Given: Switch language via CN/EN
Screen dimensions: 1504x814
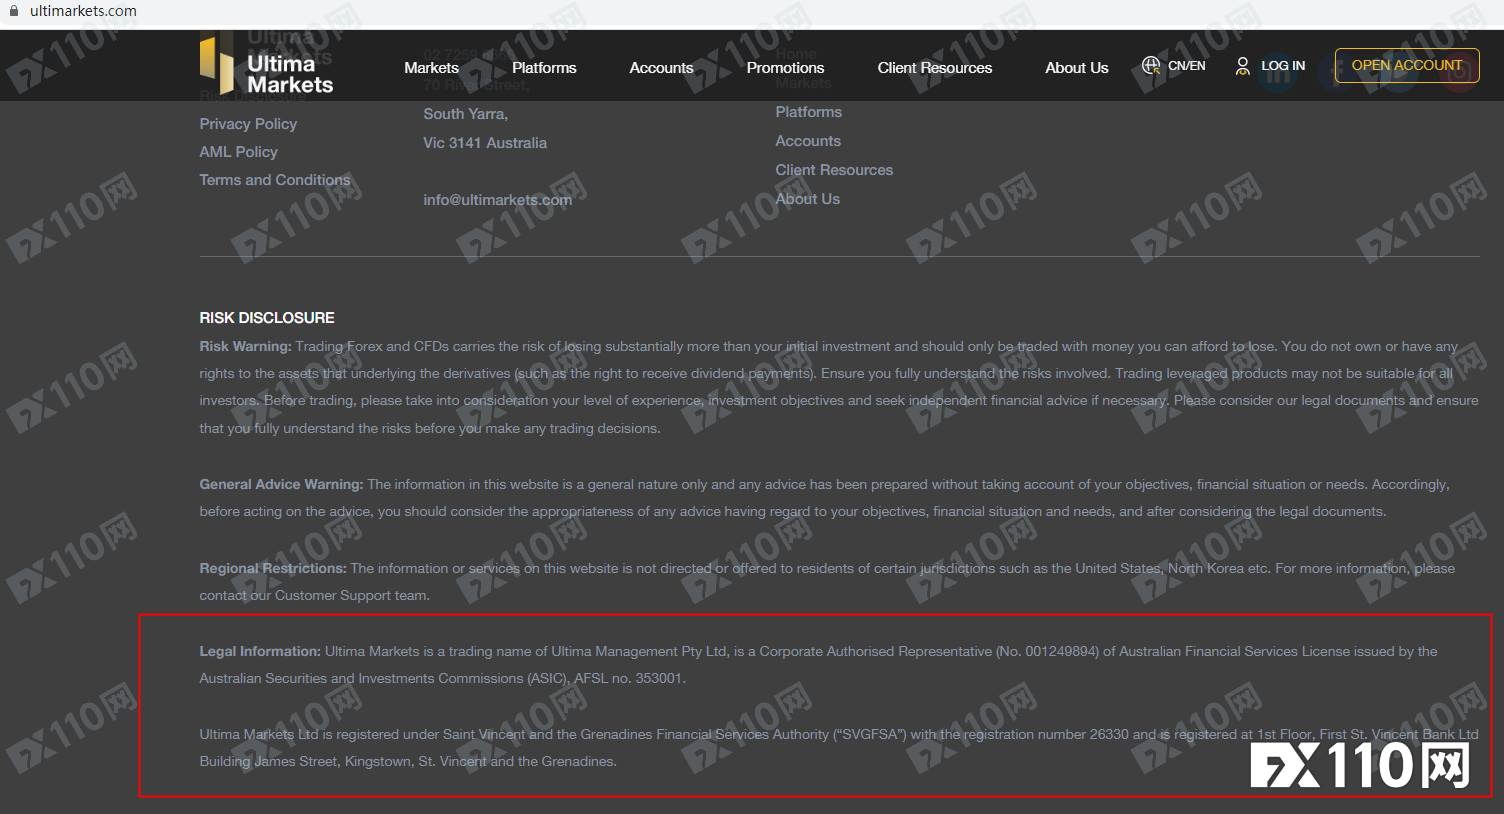Looking at the screenshot, I should tap(1187, 66).
